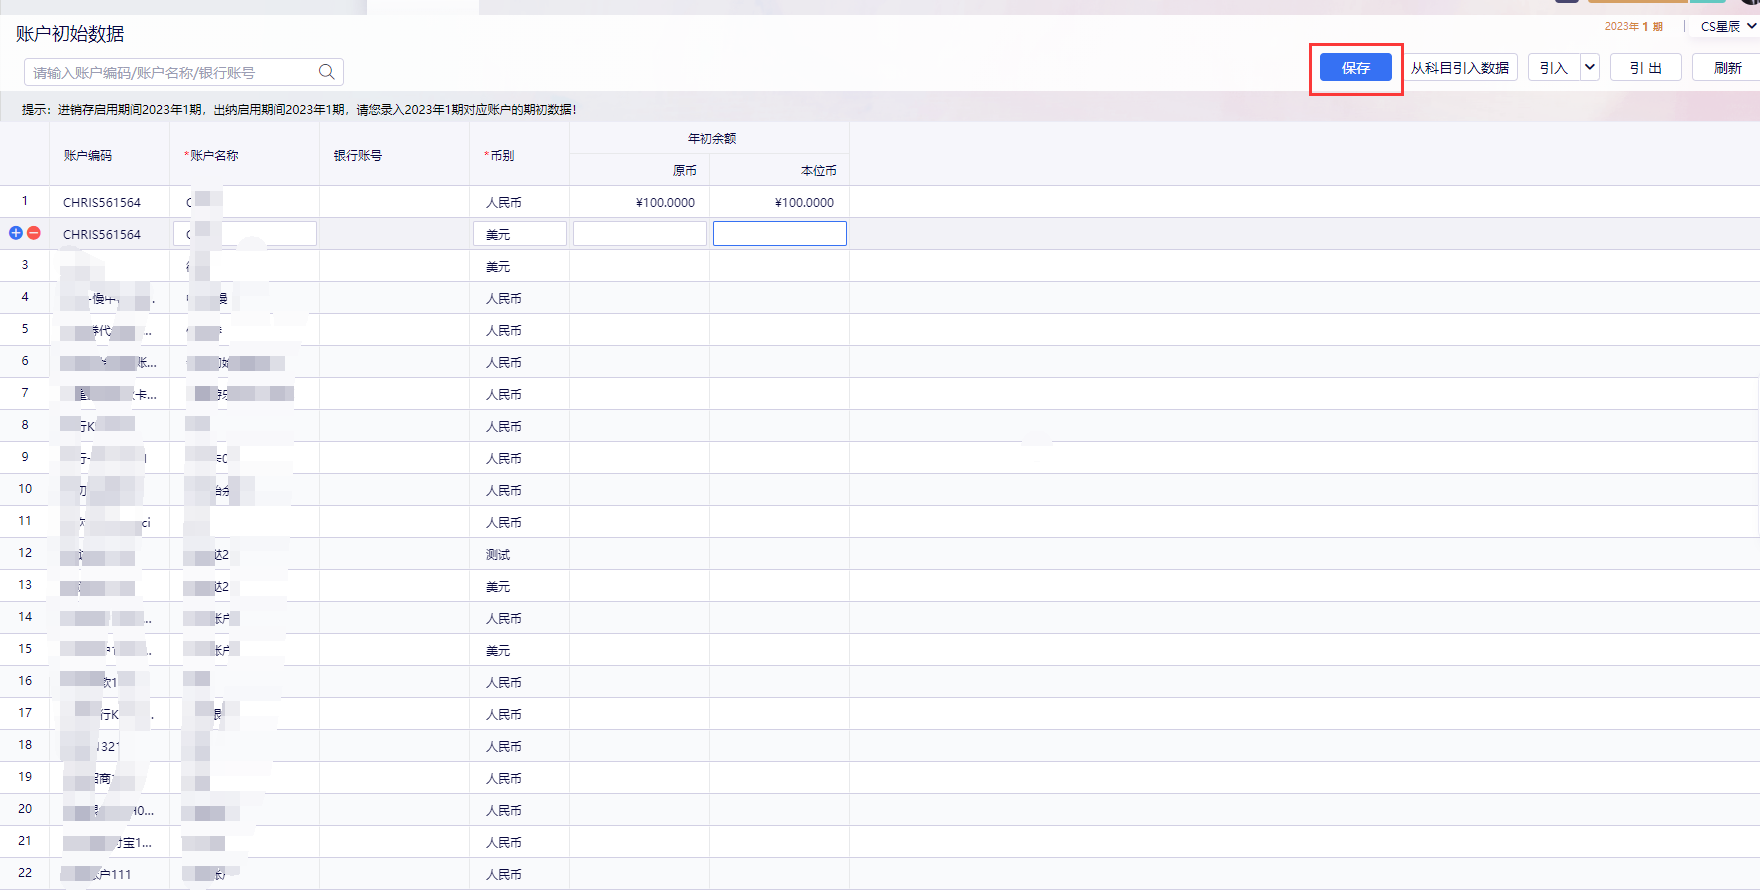The height and width of the screenshot is (890, 1760).
Task: Click the 从科目引入数据 button
Action: click(x=1460, y=67)
